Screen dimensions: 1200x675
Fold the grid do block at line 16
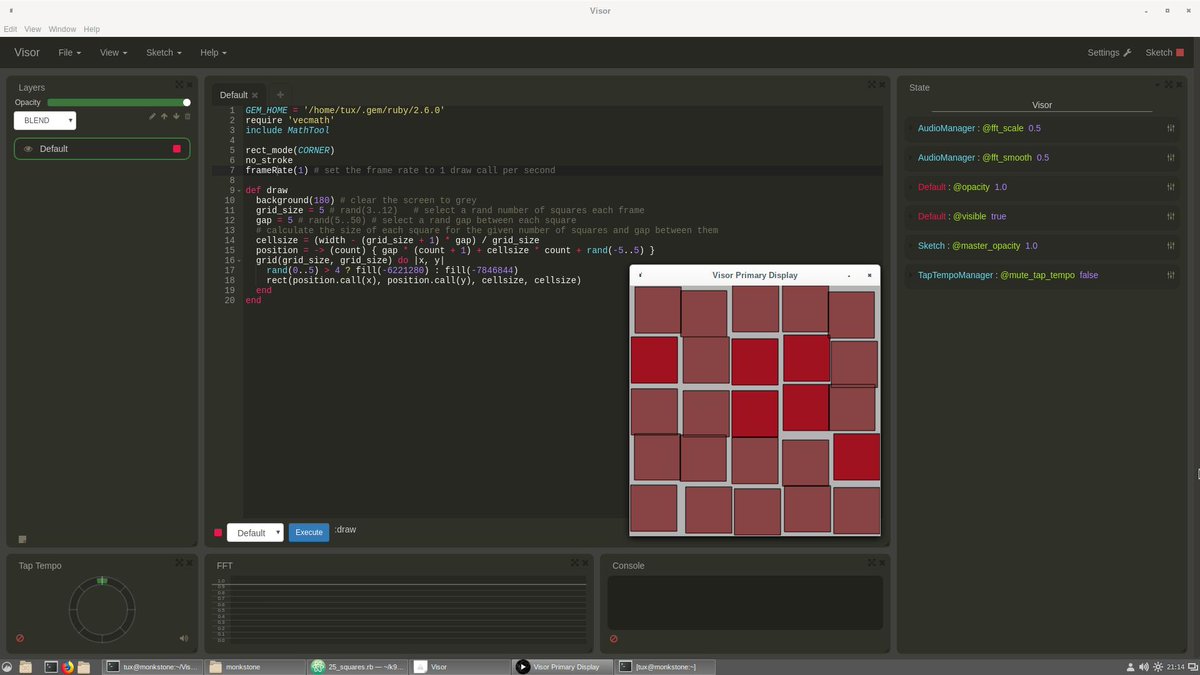pos(239,260)
